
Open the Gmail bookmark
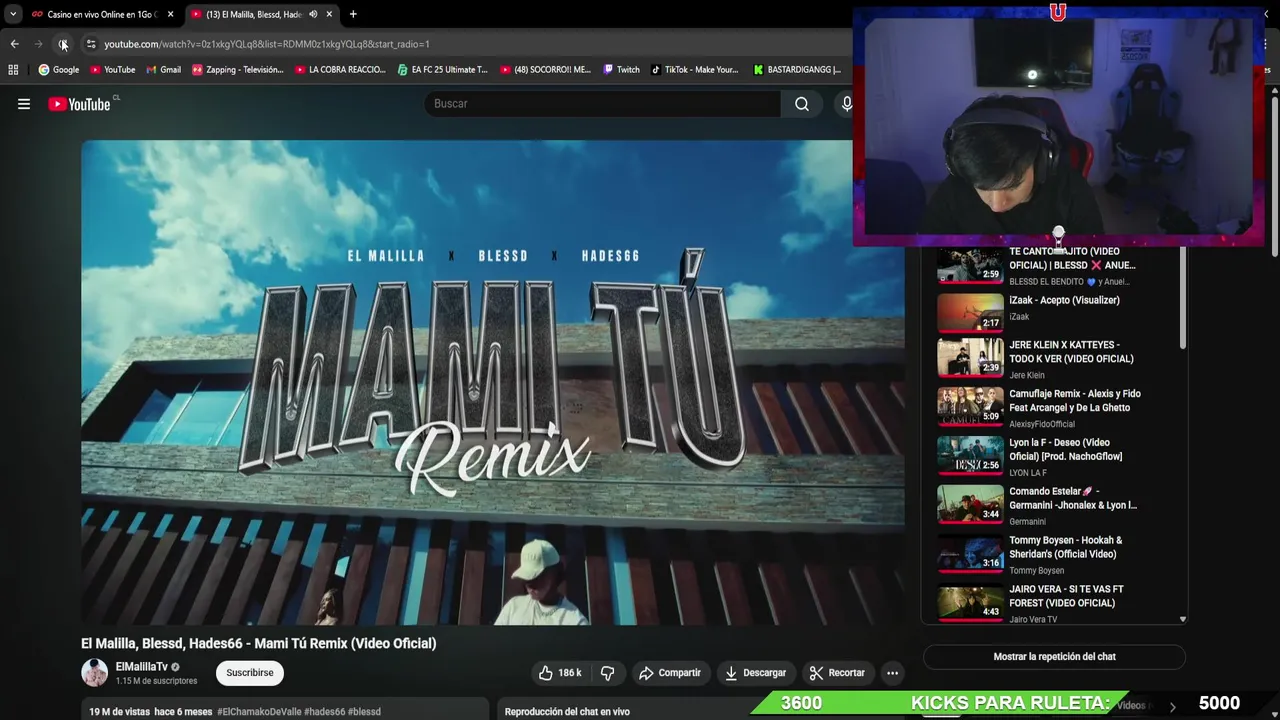(x=163, y=70)
